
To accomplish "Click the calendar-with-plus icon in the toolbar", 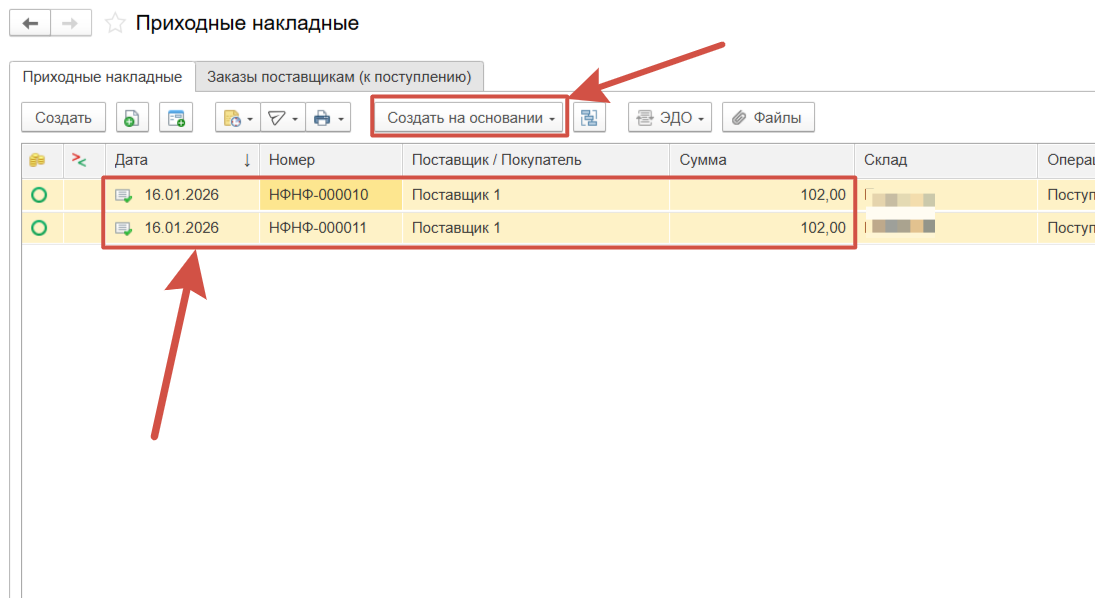I will 176,118.
